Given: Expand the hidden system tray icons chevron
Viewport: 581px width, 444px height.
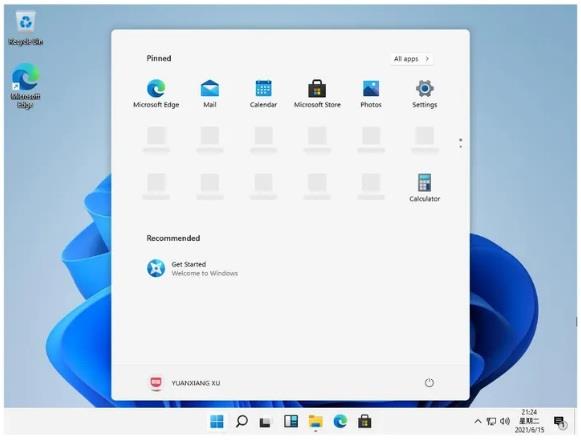Looking at the screenshot, I should [478, 421].
